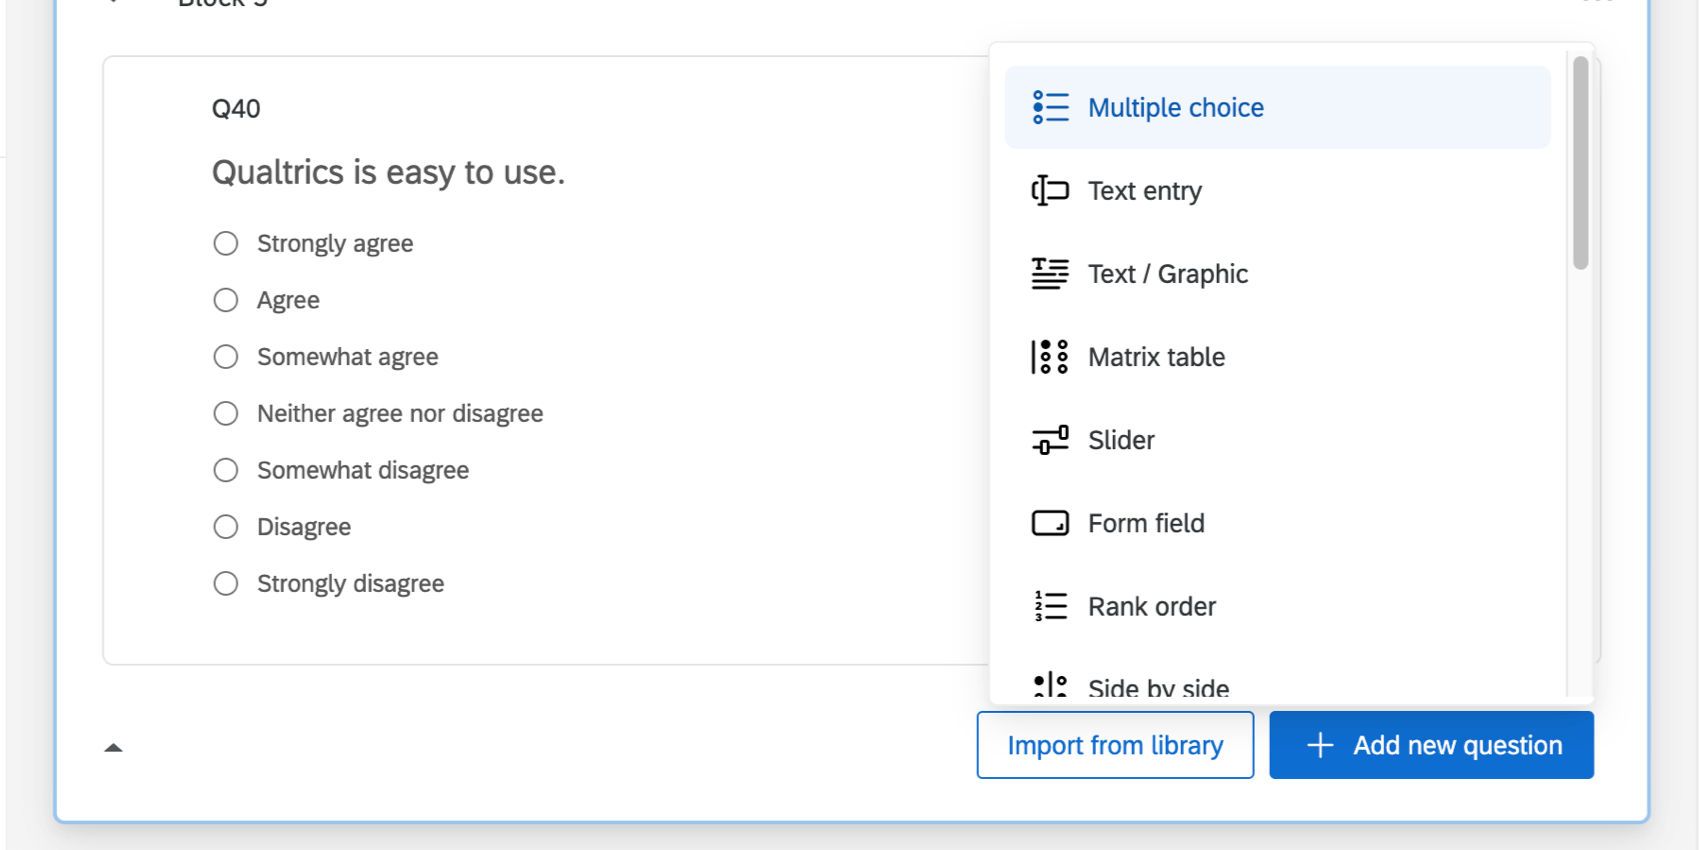Pick the Somewhat disagree radio option
Screen dimensions: 1700x850
coord(226,470)
